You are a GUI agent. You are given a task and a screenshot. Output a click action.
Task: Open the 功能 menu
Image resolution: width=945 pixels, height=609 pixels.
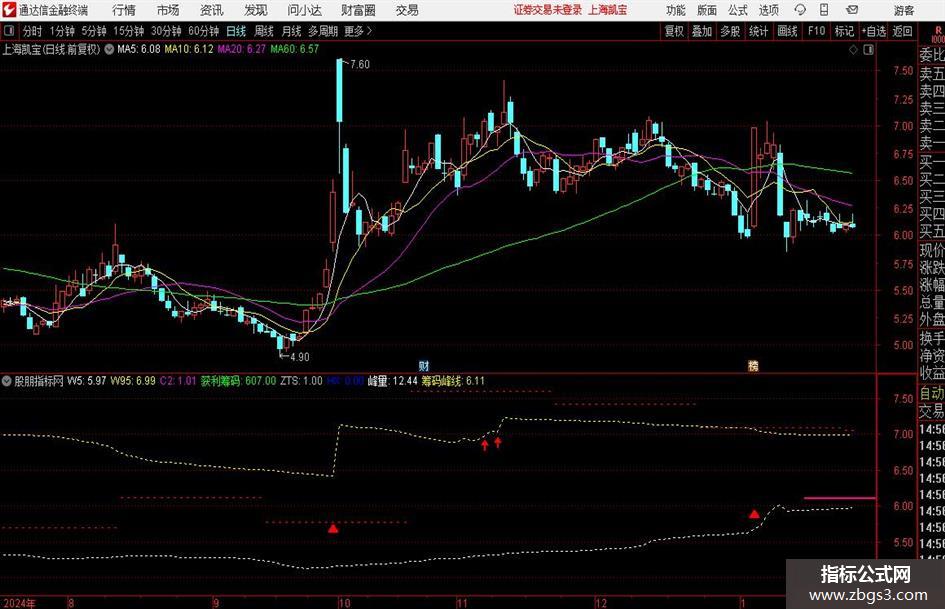click(x=676, y=10)
